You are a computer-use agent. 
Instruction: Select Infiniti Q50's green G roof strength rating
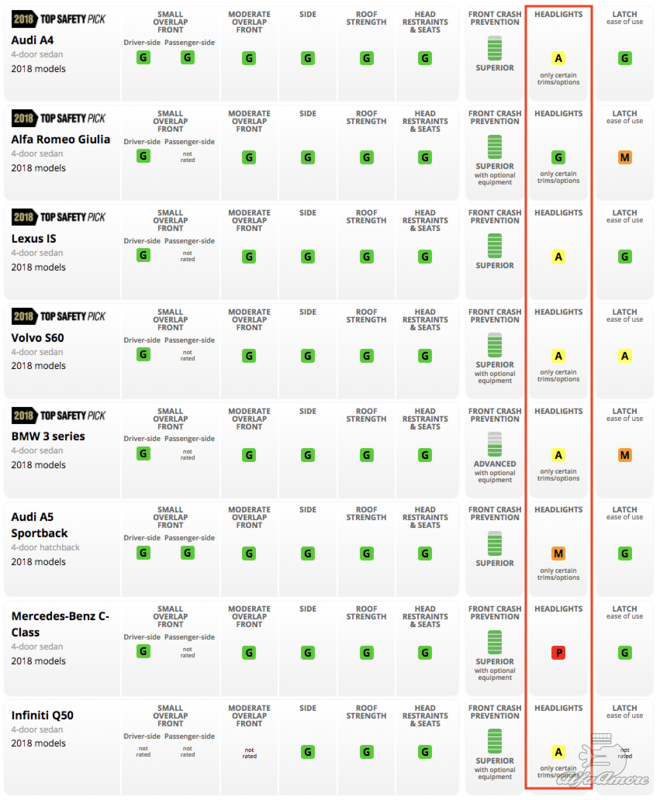click(366, 752)
